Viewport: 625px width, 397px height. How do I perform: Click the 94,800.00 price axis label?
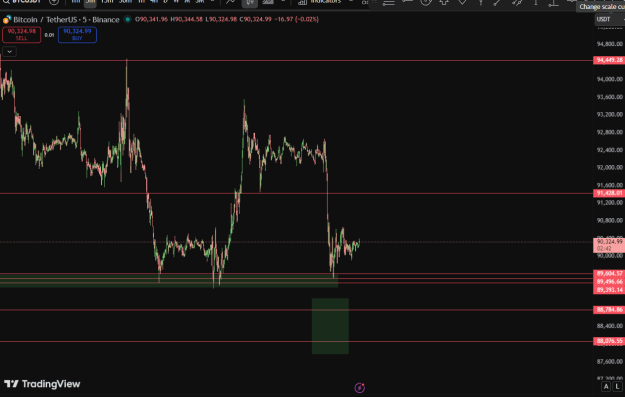pyautogui.click(x=609, y=44)
